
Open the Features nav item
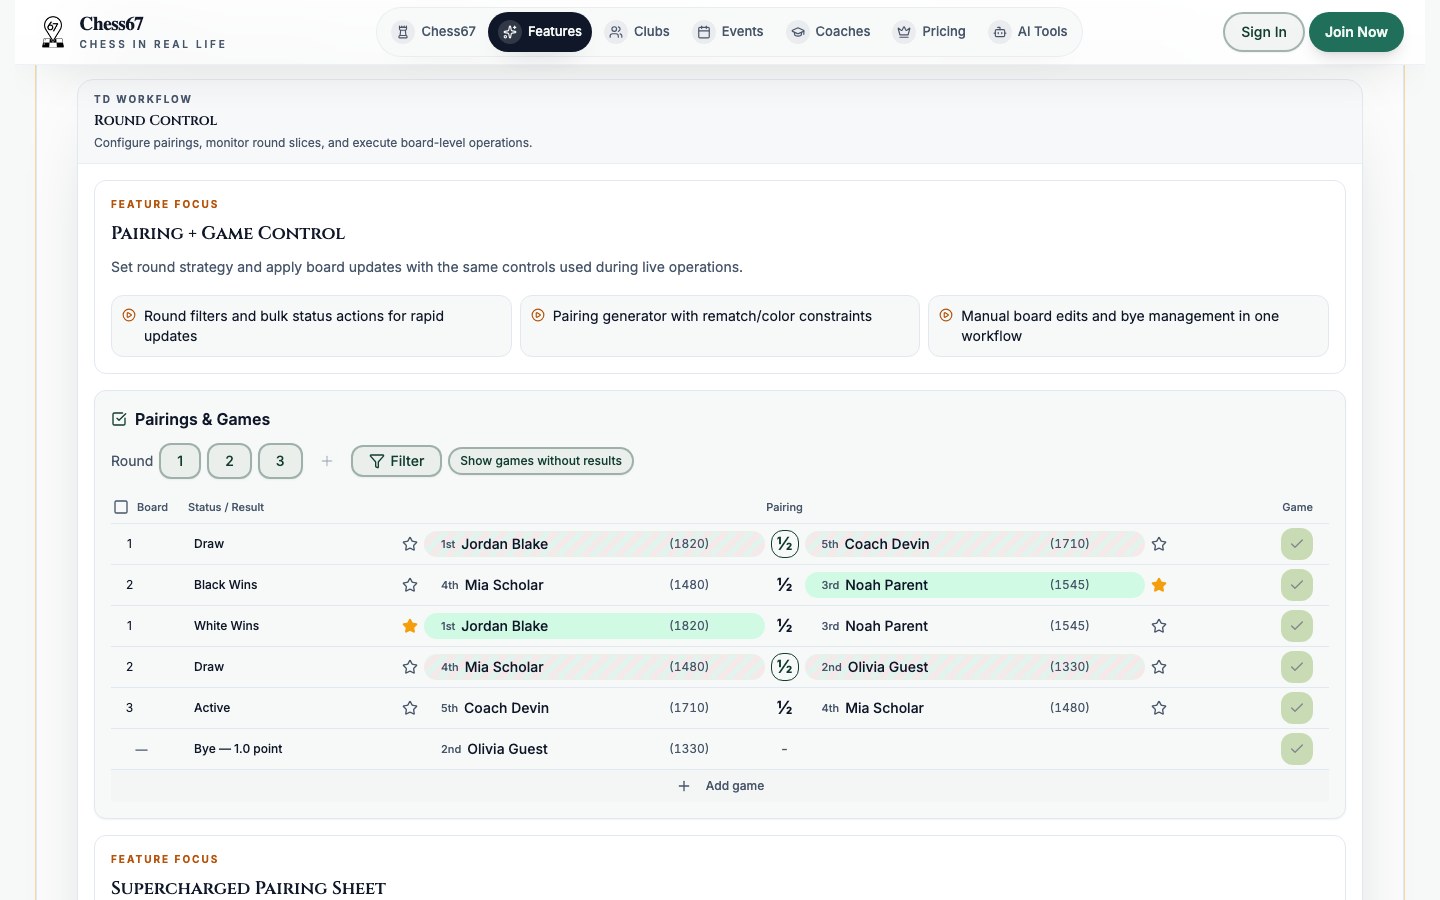(540, 32)
